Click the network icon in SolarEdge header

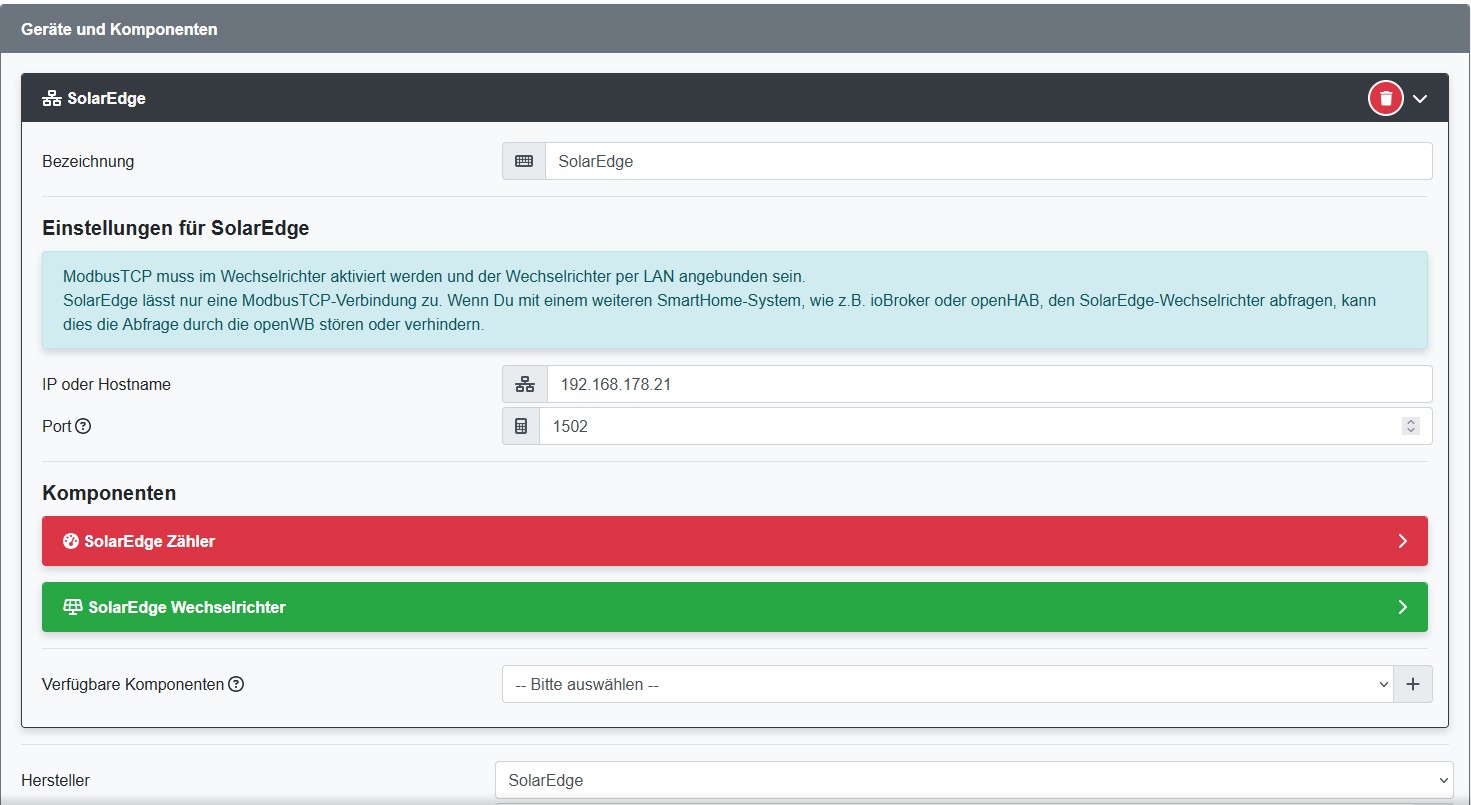[x=52, y=98]
